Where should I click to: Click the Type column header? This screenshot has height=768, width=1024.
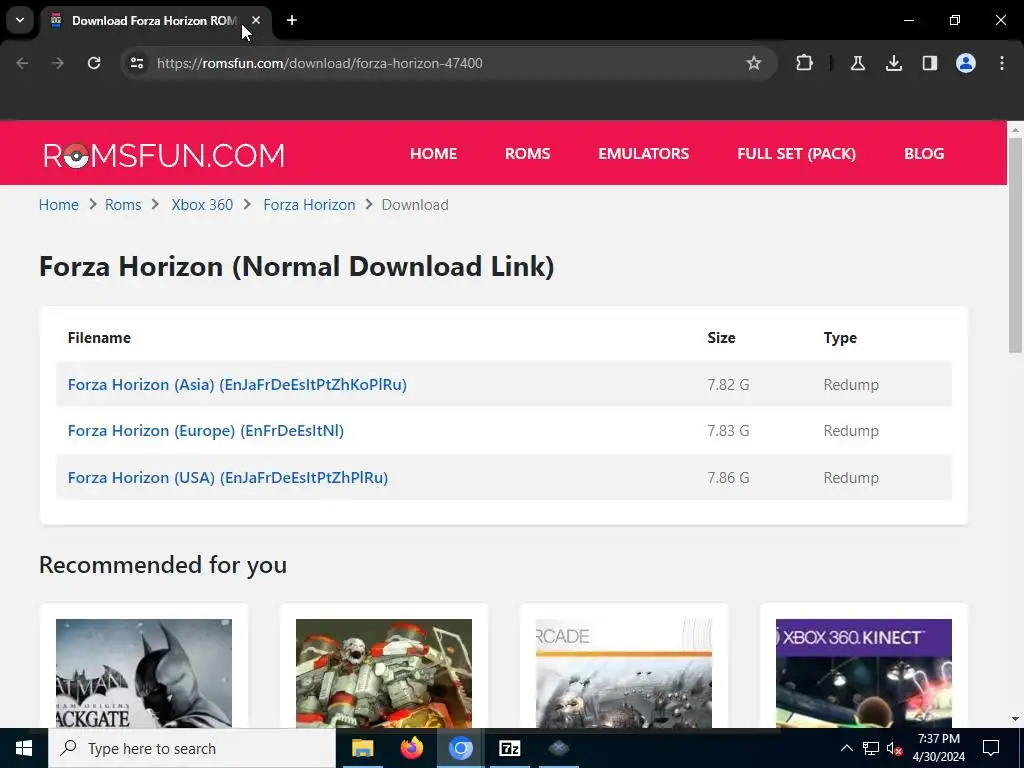click(x=840, y=338)
